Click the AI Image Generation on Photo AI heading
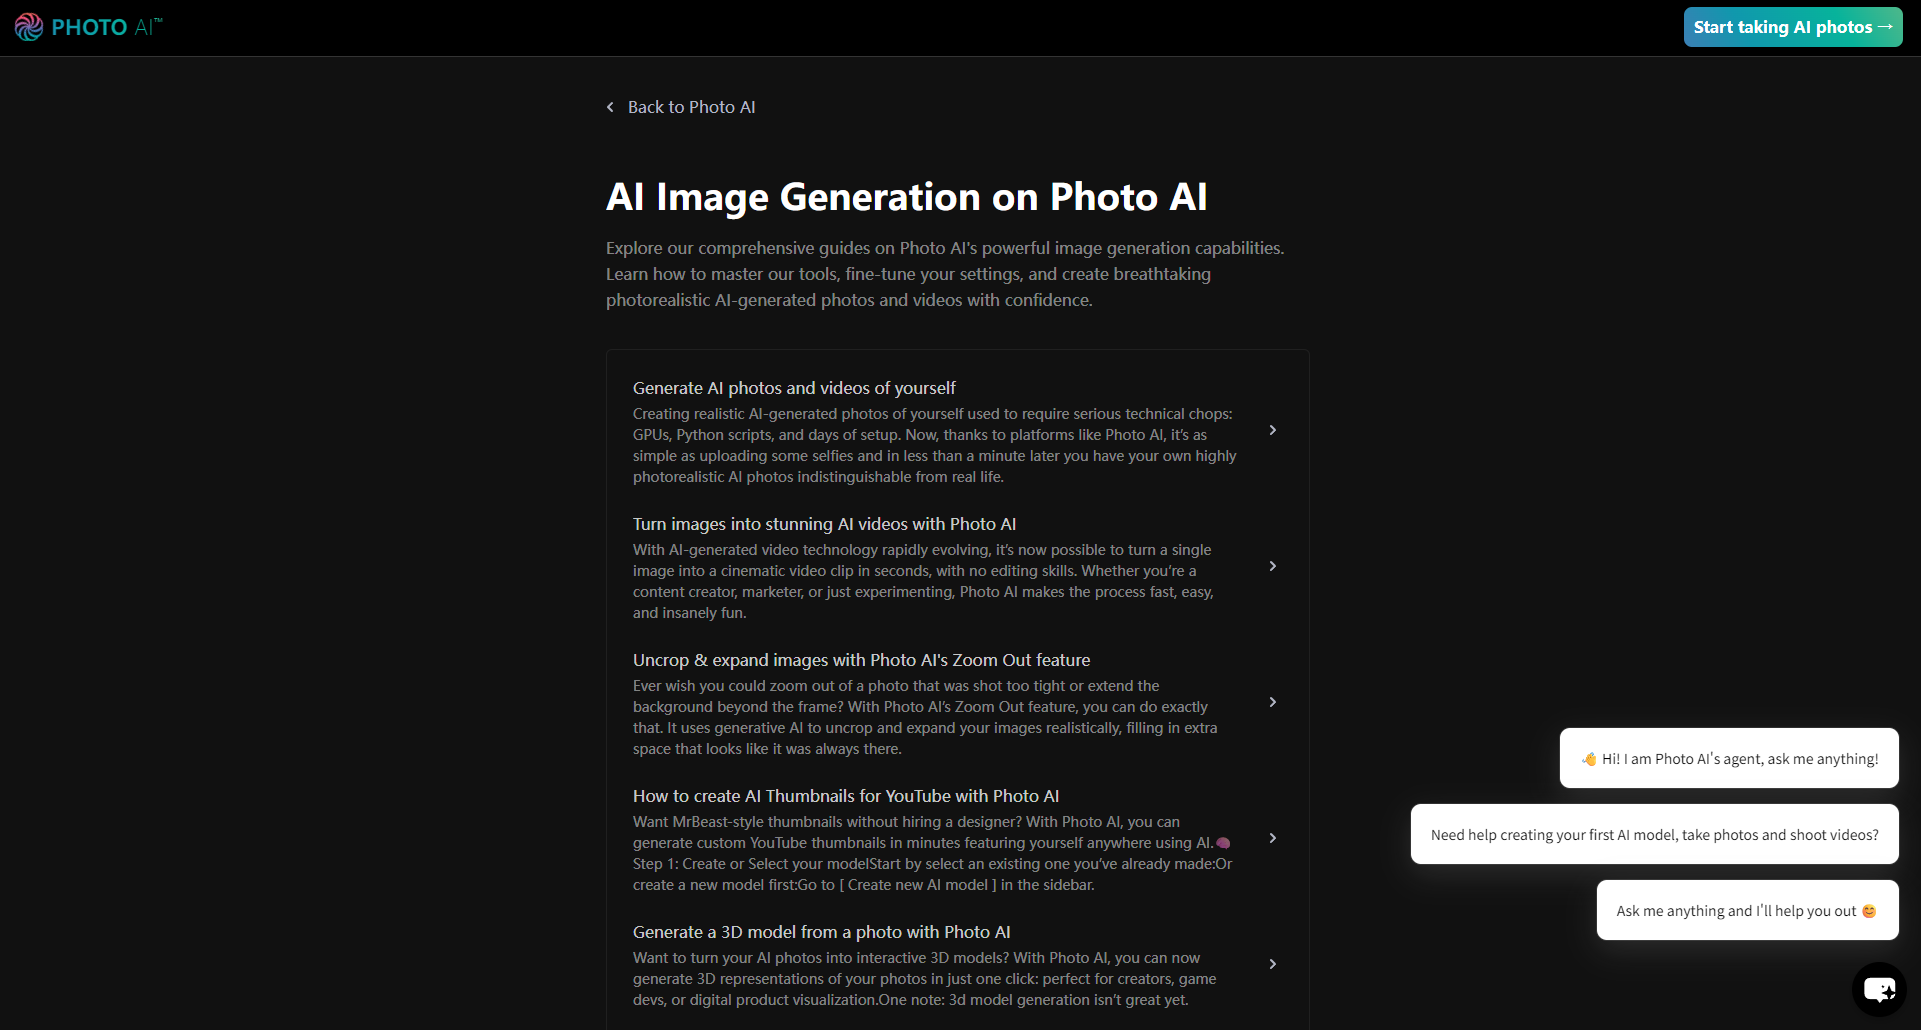The width and height of the screenshot is (1921, 1030). coord(906,197)
